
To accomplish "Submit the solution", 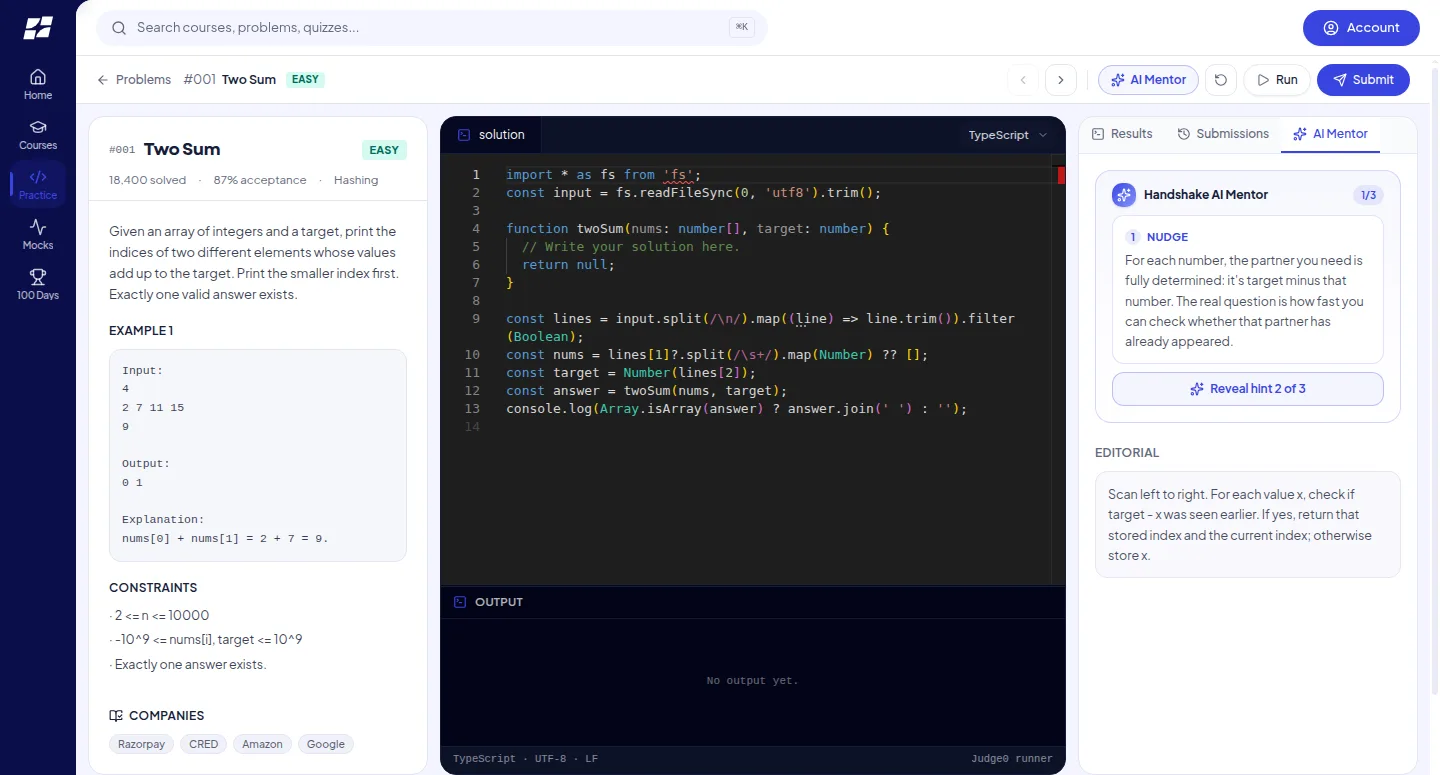I will point(1363,80).
